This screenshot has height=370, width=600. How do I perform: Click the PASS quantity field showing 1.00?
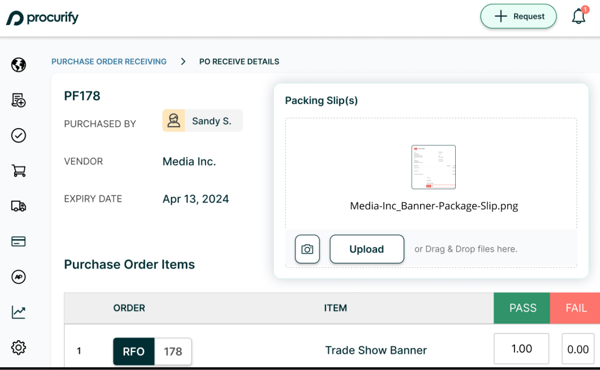tap(521, 349)
